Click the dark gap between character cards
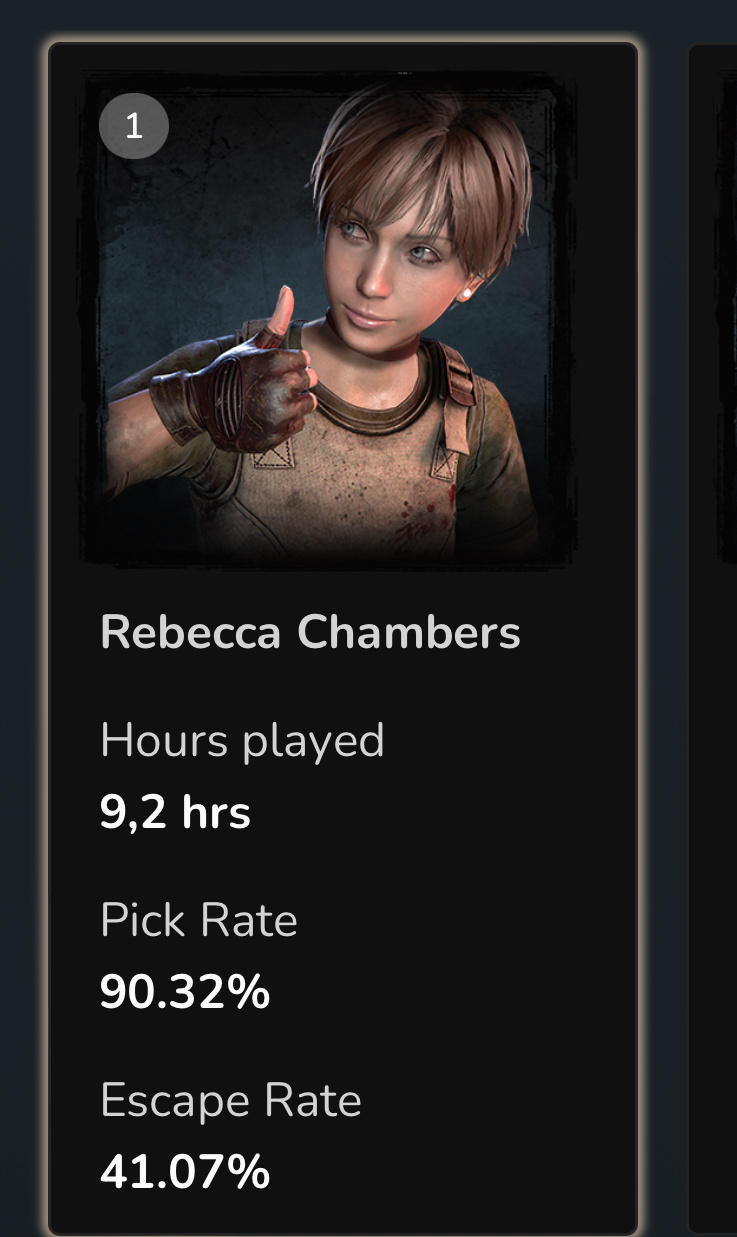 663,638
